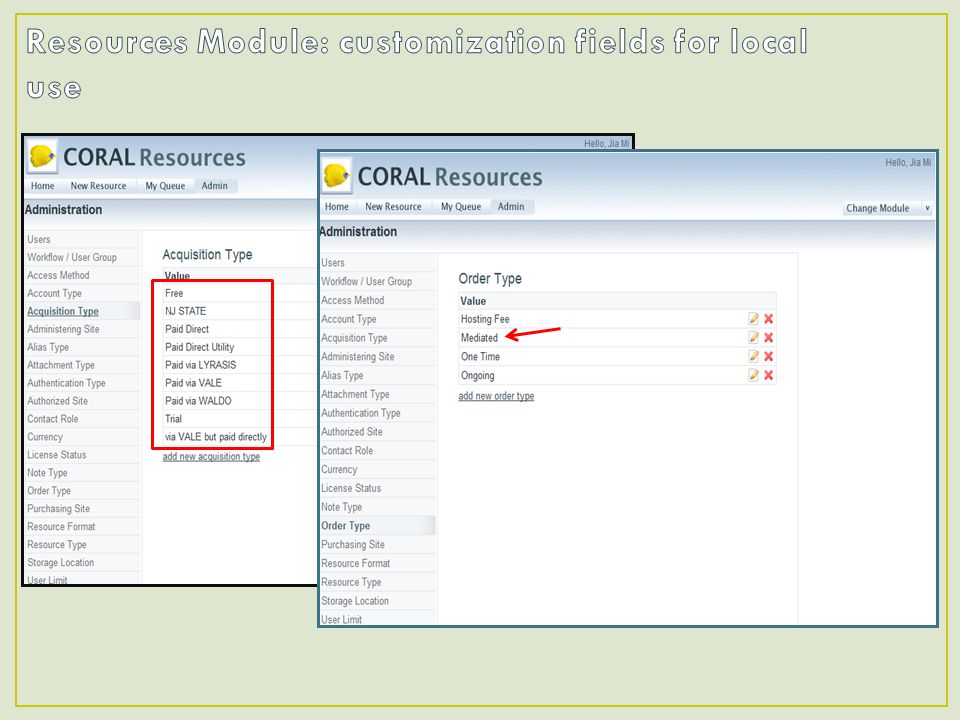Select Authorized Site in front window sidebar
Image resolution: width=960 pixels, height=720 pixels.
377,432
